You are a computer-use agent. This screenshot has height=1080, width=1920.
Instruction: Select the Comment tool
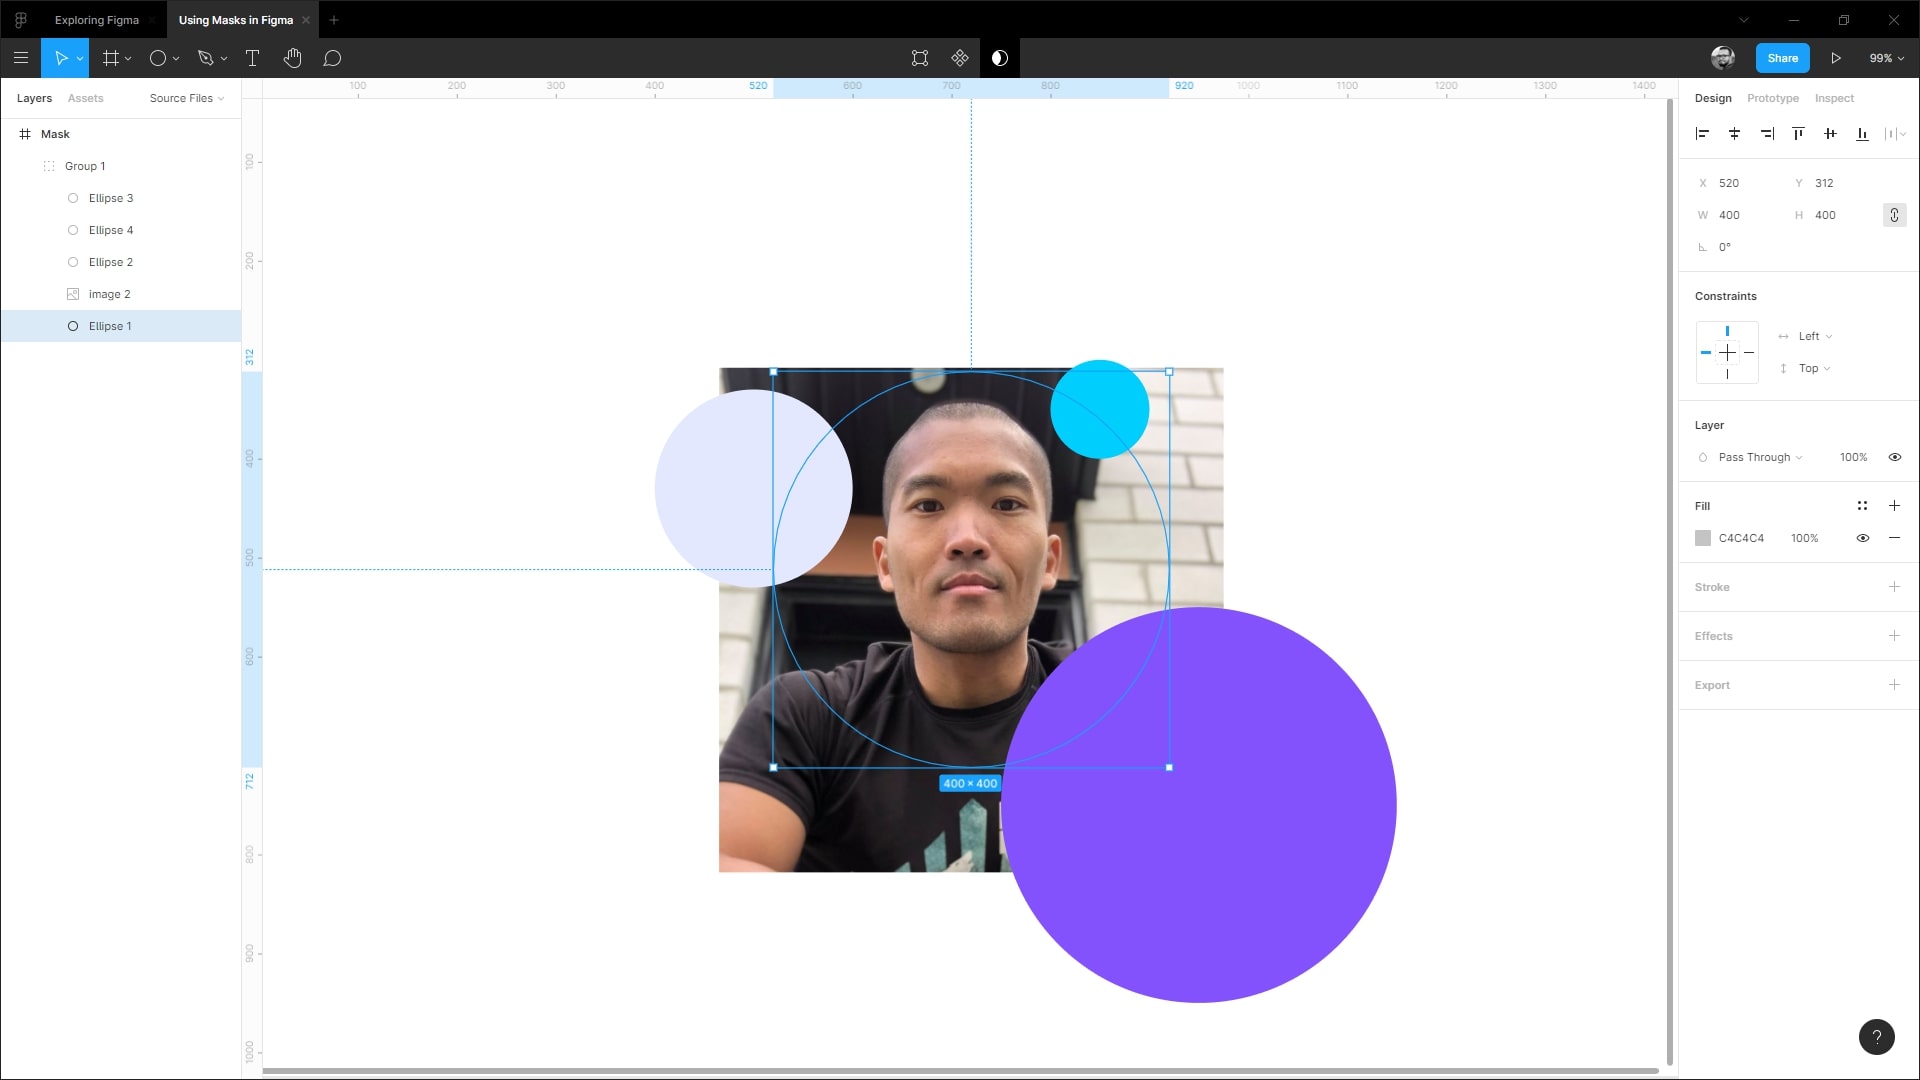pyautogui.click(x=332, y=58)
